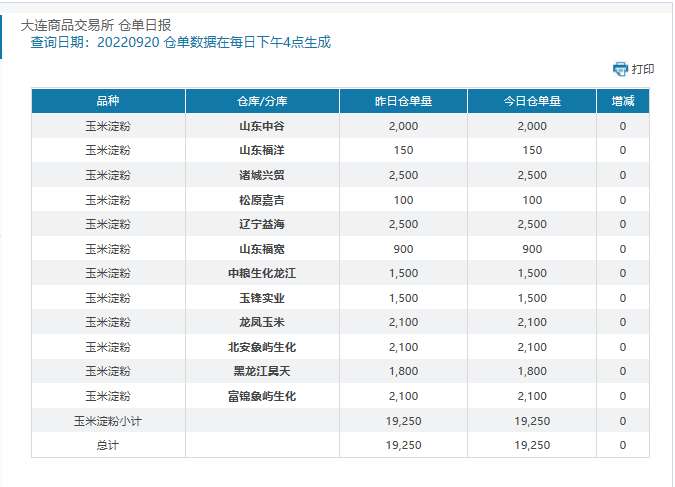Image resolution: width=675 pixels, height=487 pixels.
Task: Click the 大连商品交易所 仓单日报 title
Action: click(96, 25)
